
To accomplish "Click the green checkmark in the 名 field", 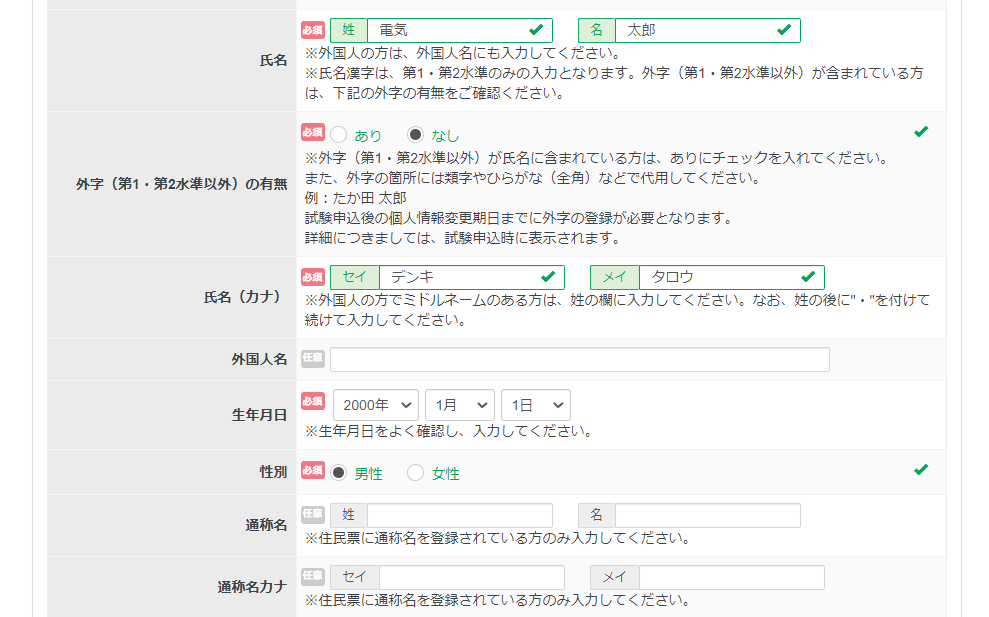I will pyautogui.click(x=784, y=30).
